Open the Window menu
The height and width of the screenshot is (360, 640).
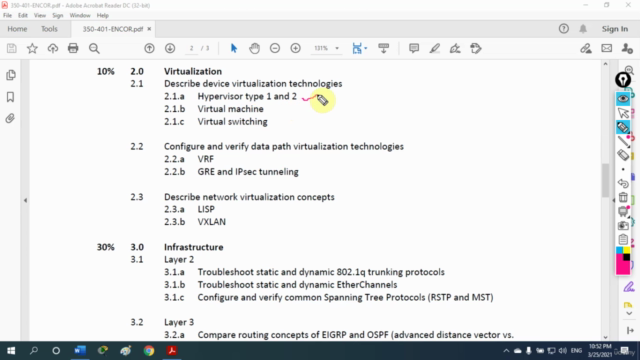click(80, 16)
